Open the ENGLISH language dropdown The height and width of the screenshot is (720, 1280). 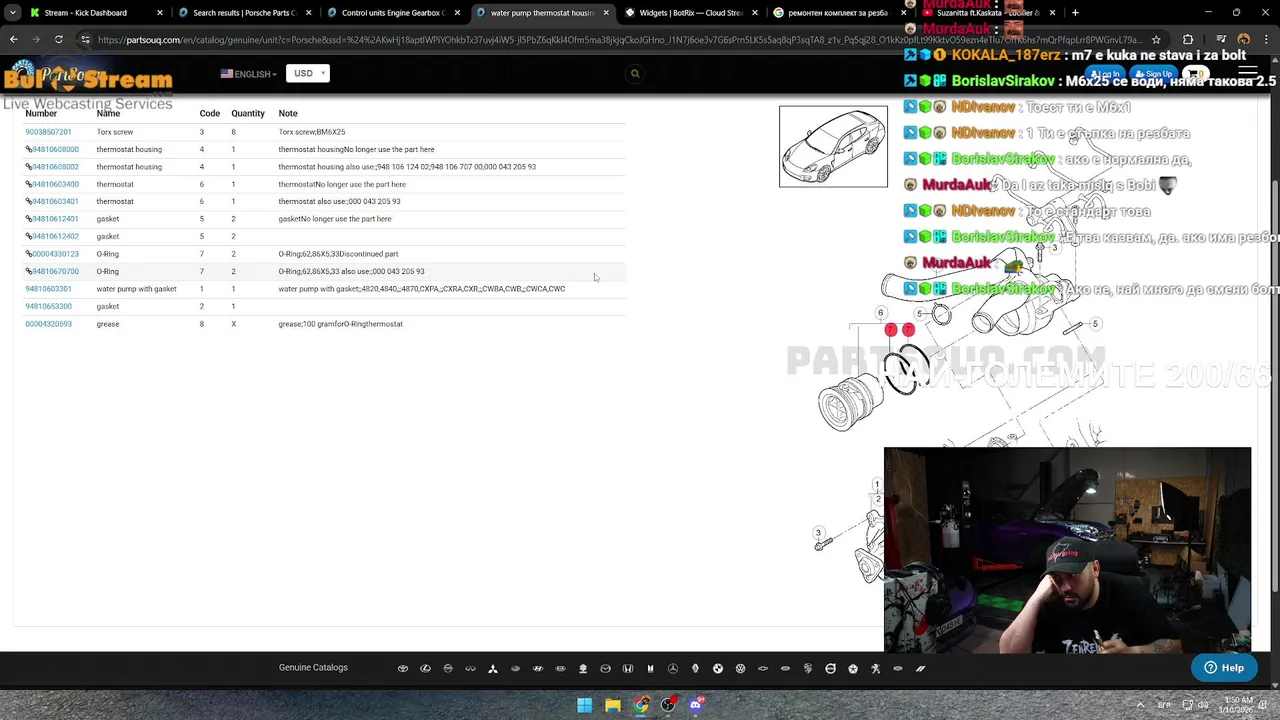(249, 74)
